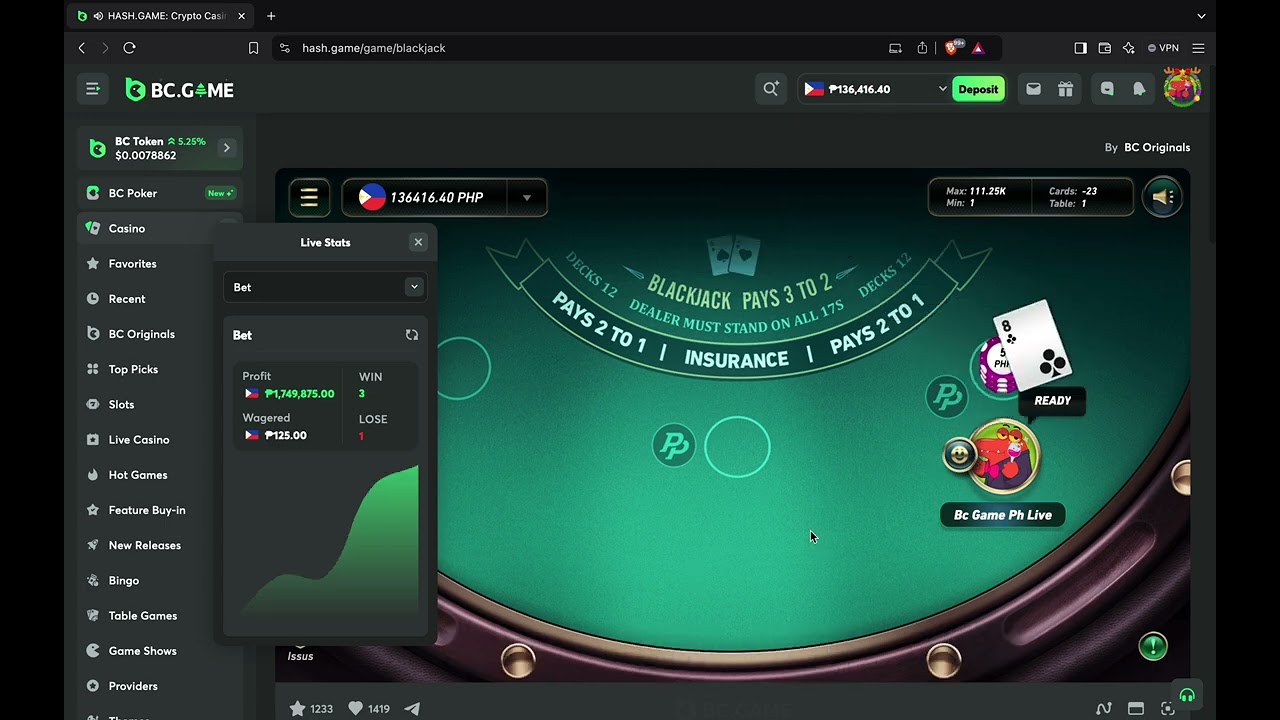Bookmark this page in the browser

[253, 48]
